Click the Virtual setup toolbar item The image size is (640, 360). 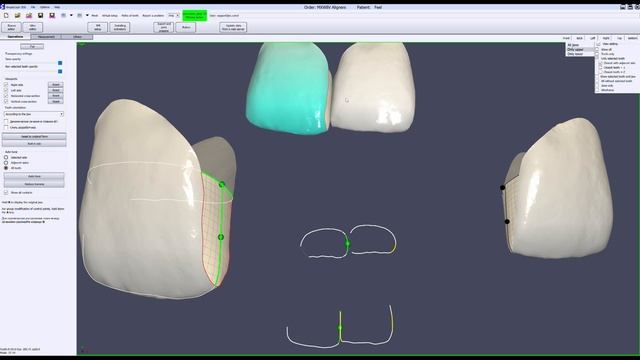click(110, 16)
